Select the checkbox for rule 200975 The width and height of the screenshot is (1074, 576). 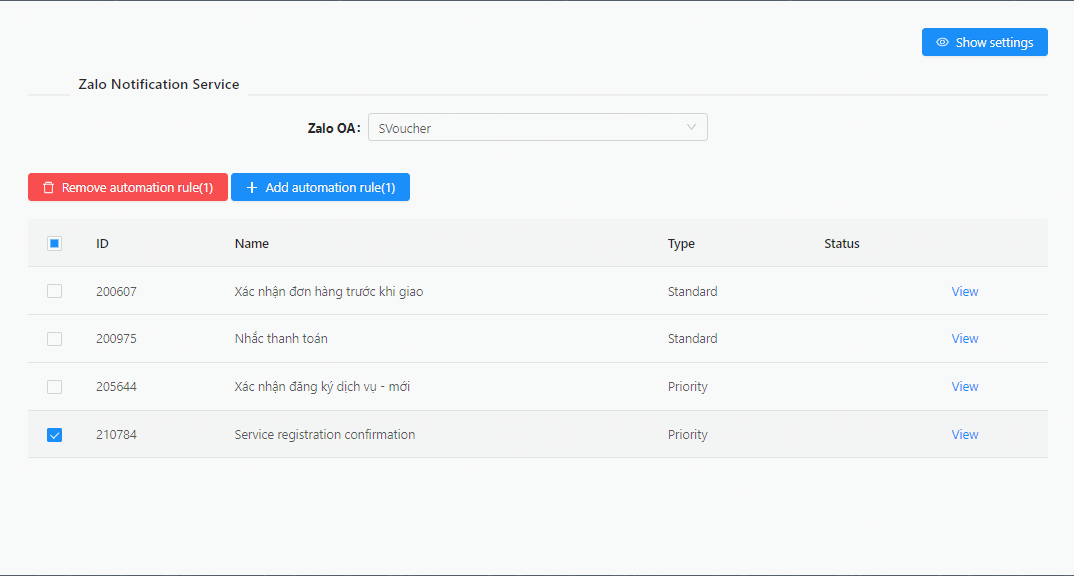pyautogui.click(x=55, y=339)
